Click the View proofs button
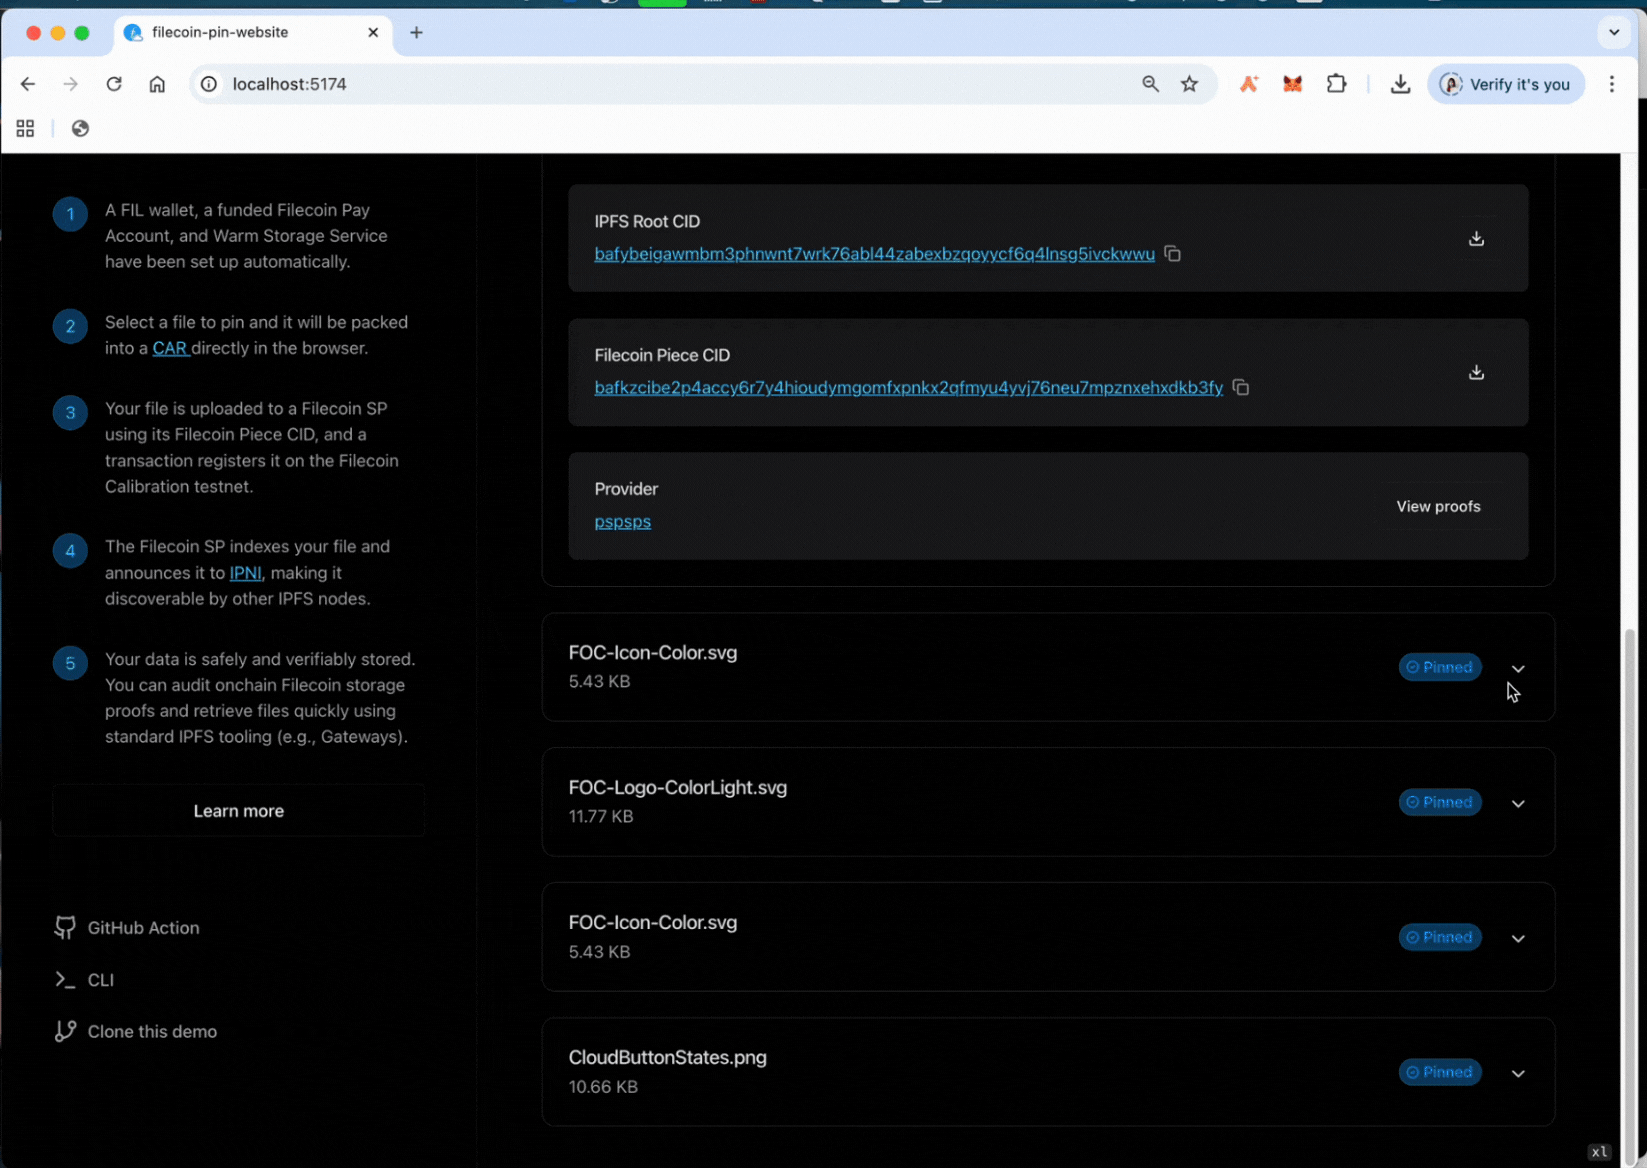Image resolution: width=1647 pixels, height=1168 pixels. click(x=1437, y=507)
